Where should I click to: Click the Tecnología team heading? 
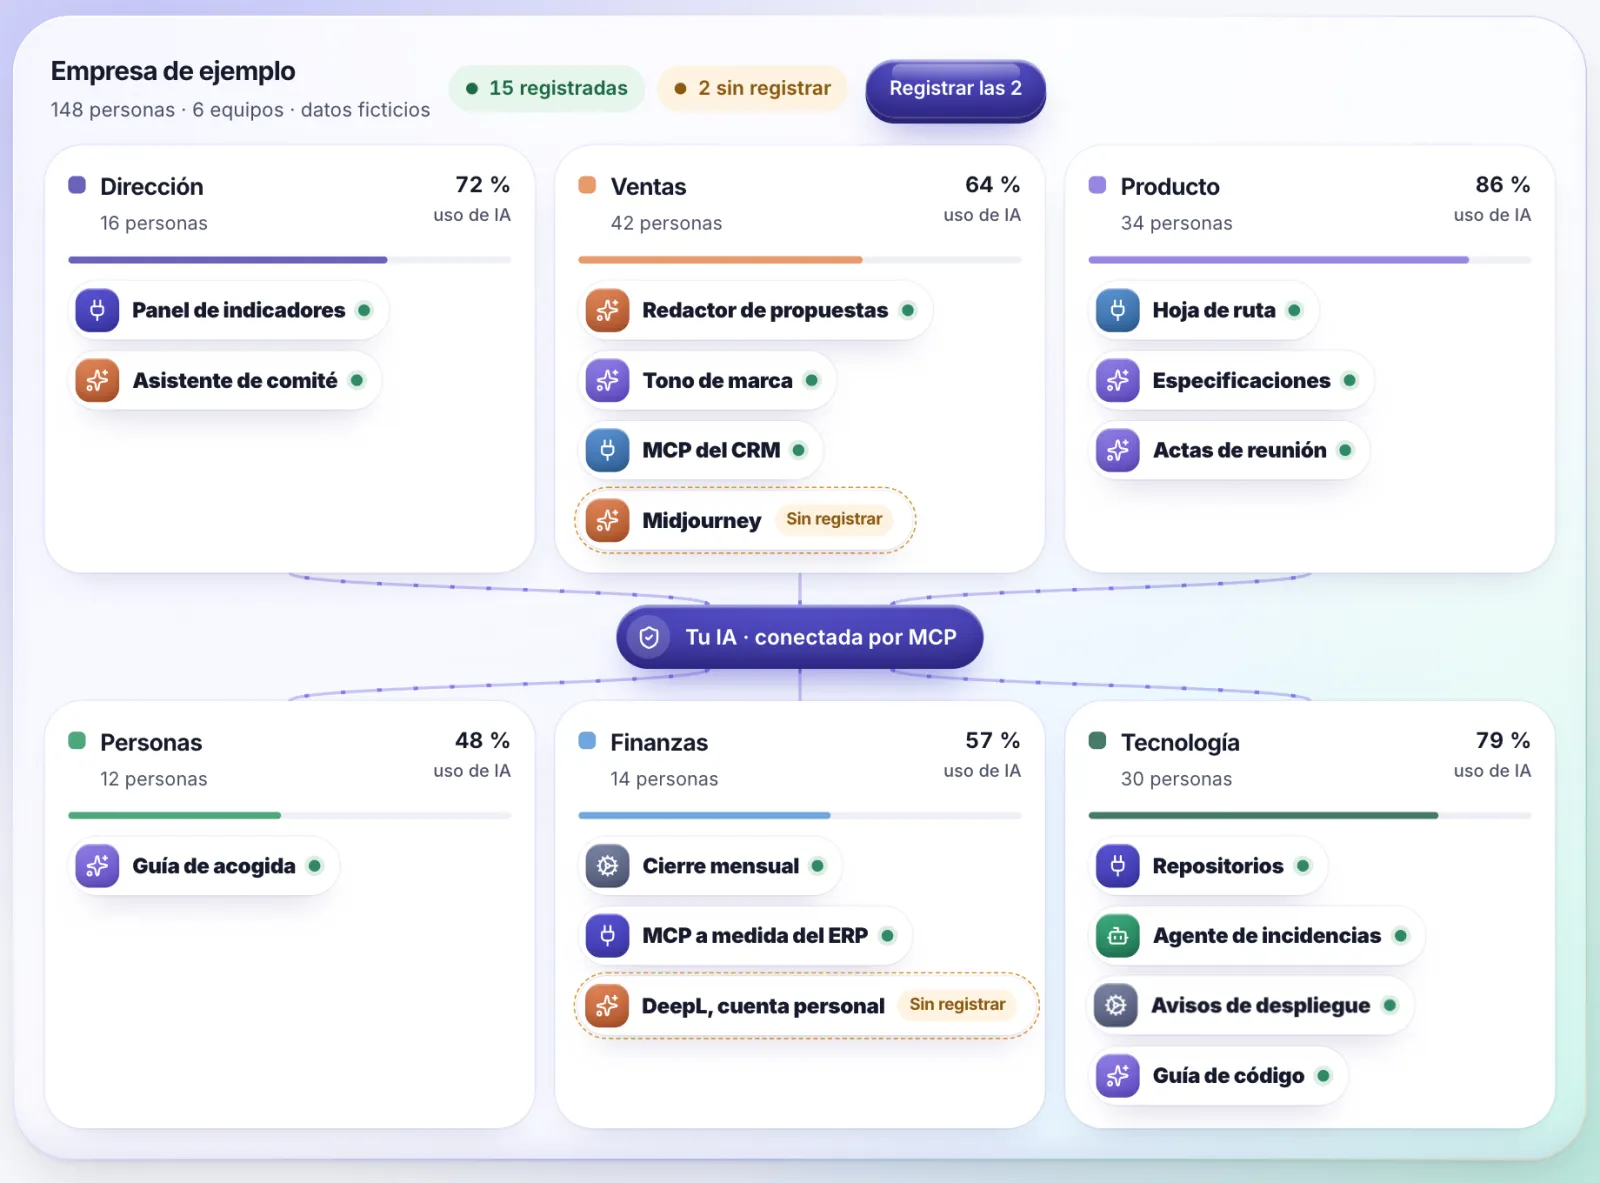1180,743
